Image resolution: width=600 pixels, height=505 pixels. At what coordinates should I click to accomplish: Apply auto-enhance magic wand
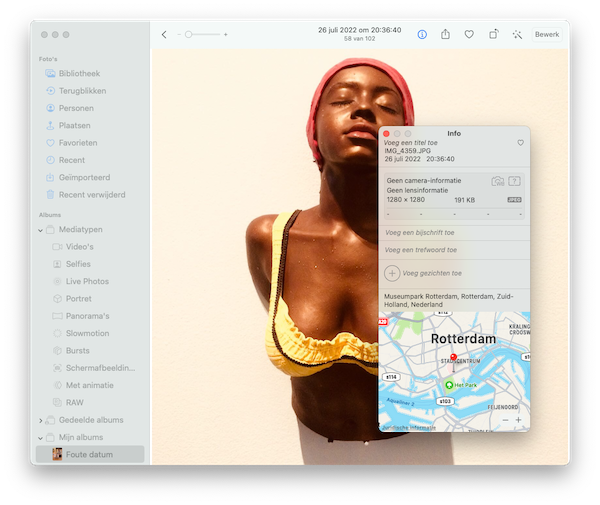coord(517,34)
